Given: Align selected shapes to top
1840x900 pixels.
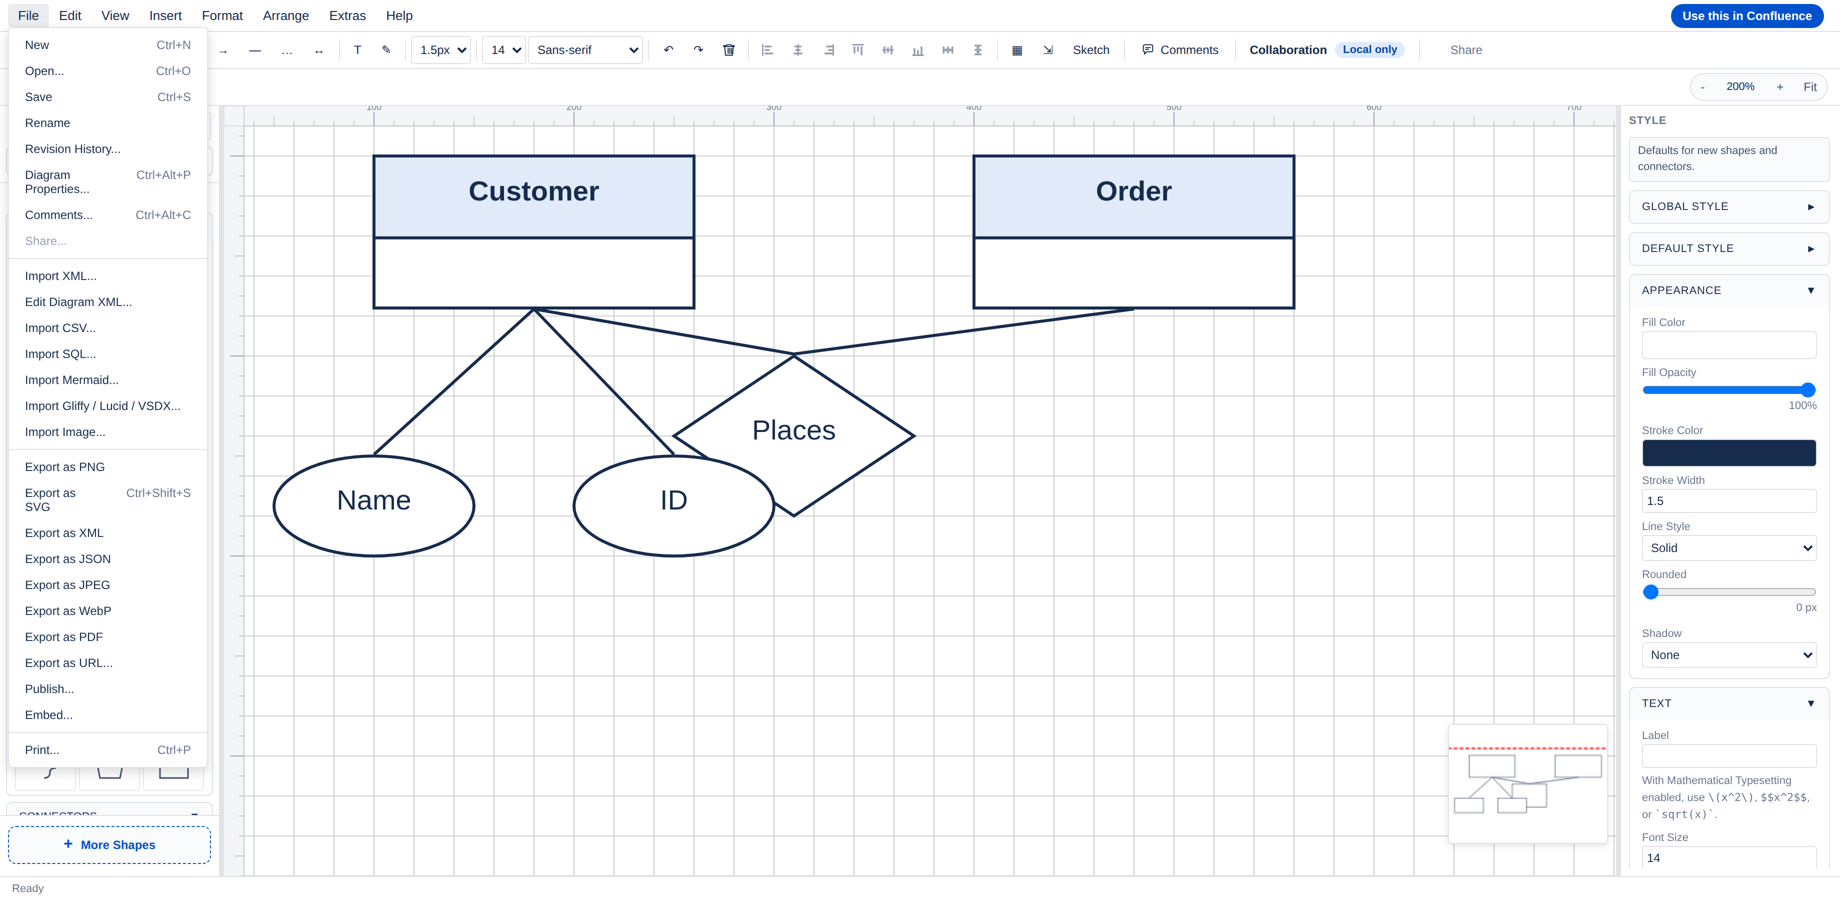Looking at the screenshot, I should [x=858, y=50].
